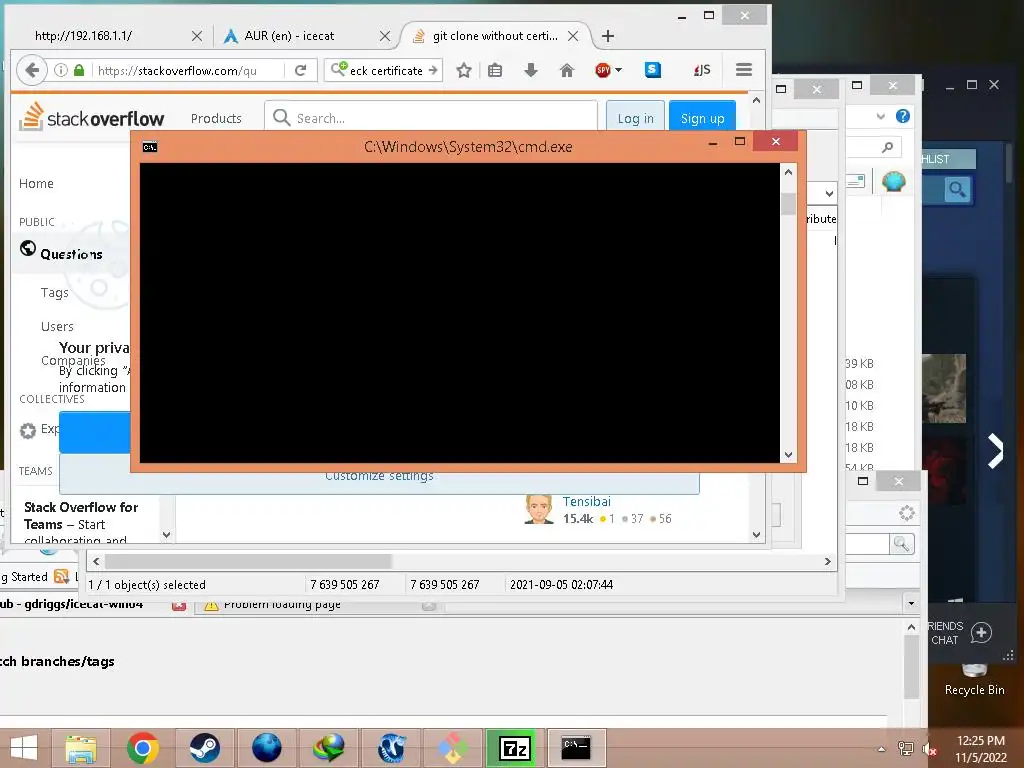Click the cmd window scroll down arrow
Screen dimensions: 1024x768
788,455
